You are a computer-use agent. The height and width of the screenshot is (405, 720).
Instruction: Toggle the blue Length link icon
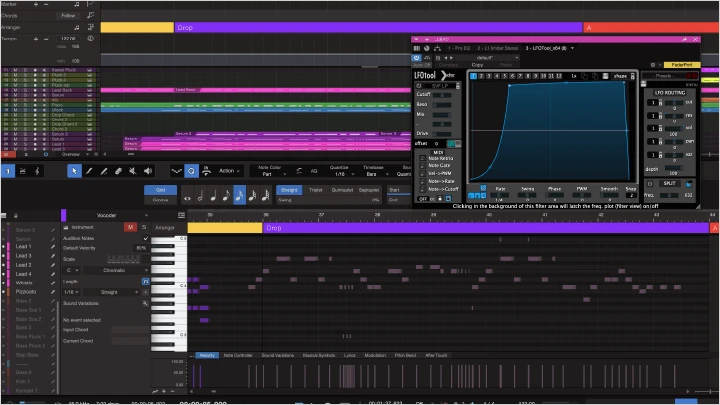(x=146, y=281)
